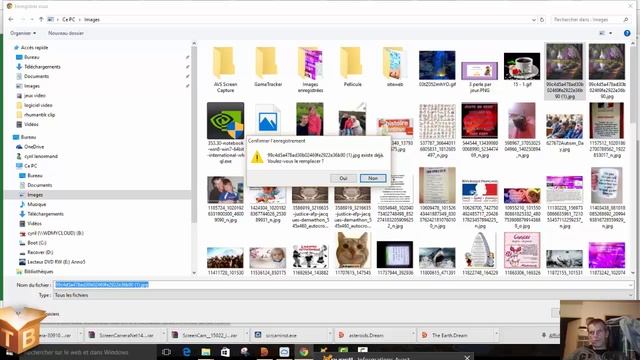Change the view layout icon

(x=602, y=33)
